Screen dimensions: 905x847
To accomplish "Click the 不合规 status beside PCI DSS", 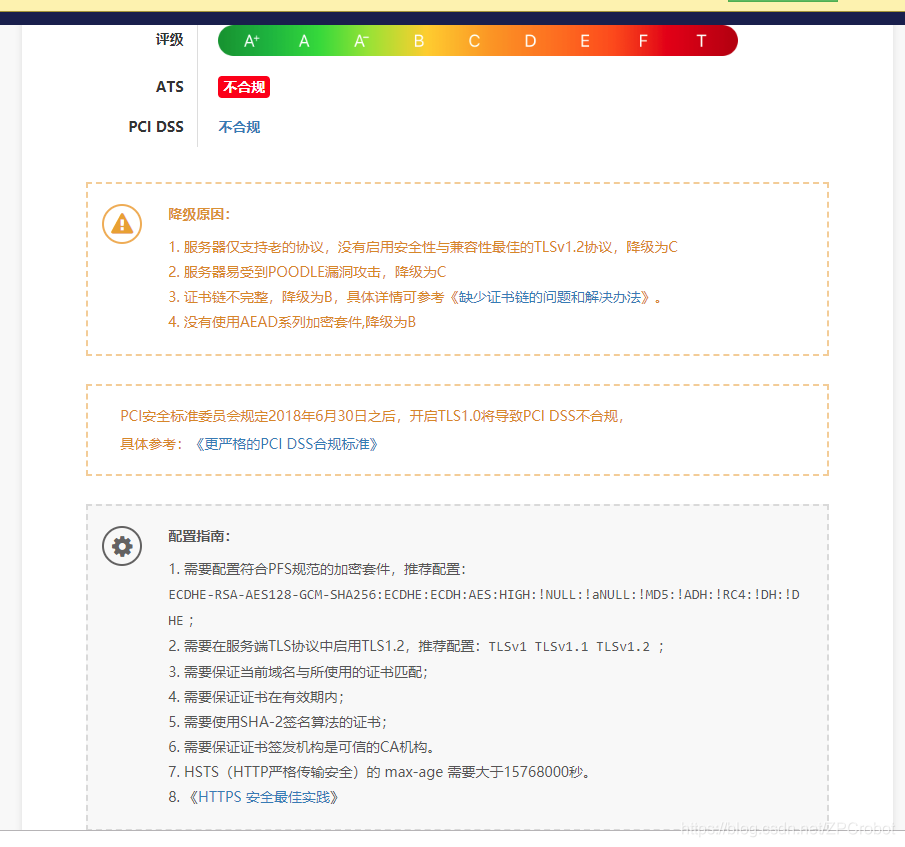I will click(238, 127).
